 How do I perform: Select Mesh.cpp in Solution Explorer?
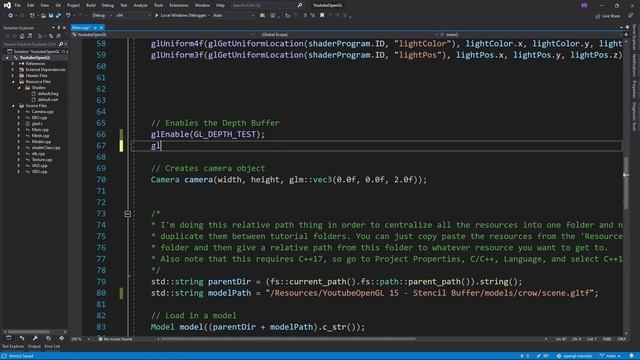click(40, 136)
